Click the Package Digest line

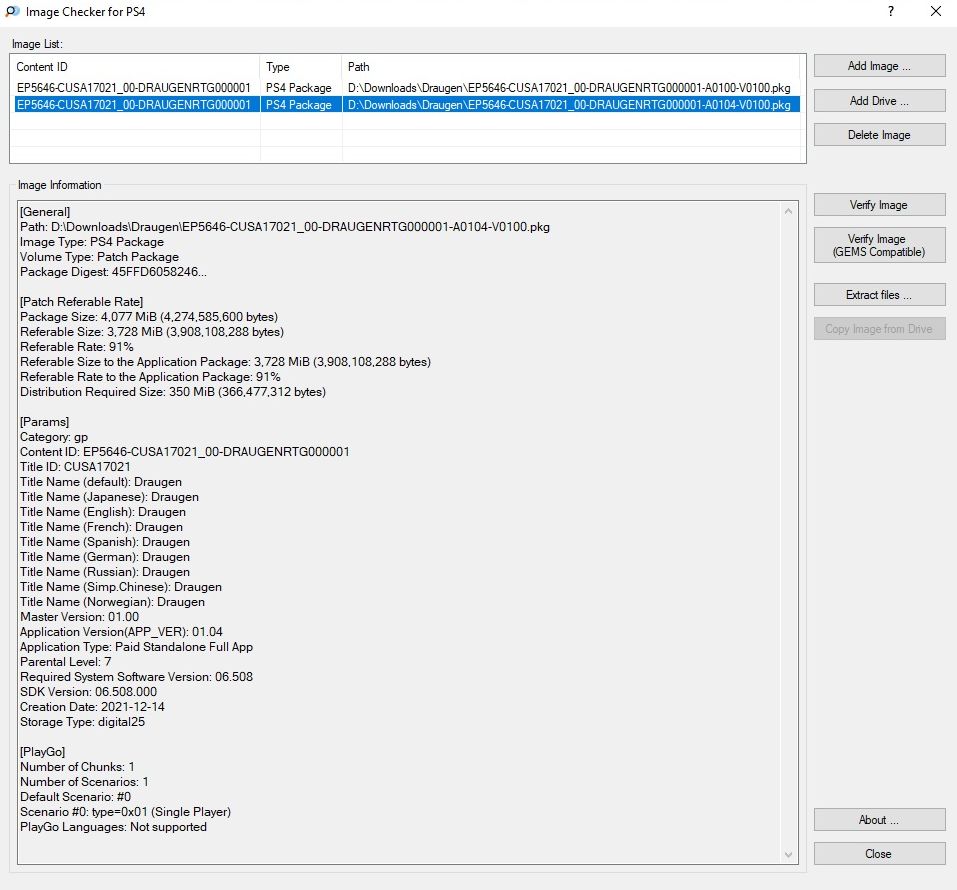pyautogui.click(x=114, y=272)
